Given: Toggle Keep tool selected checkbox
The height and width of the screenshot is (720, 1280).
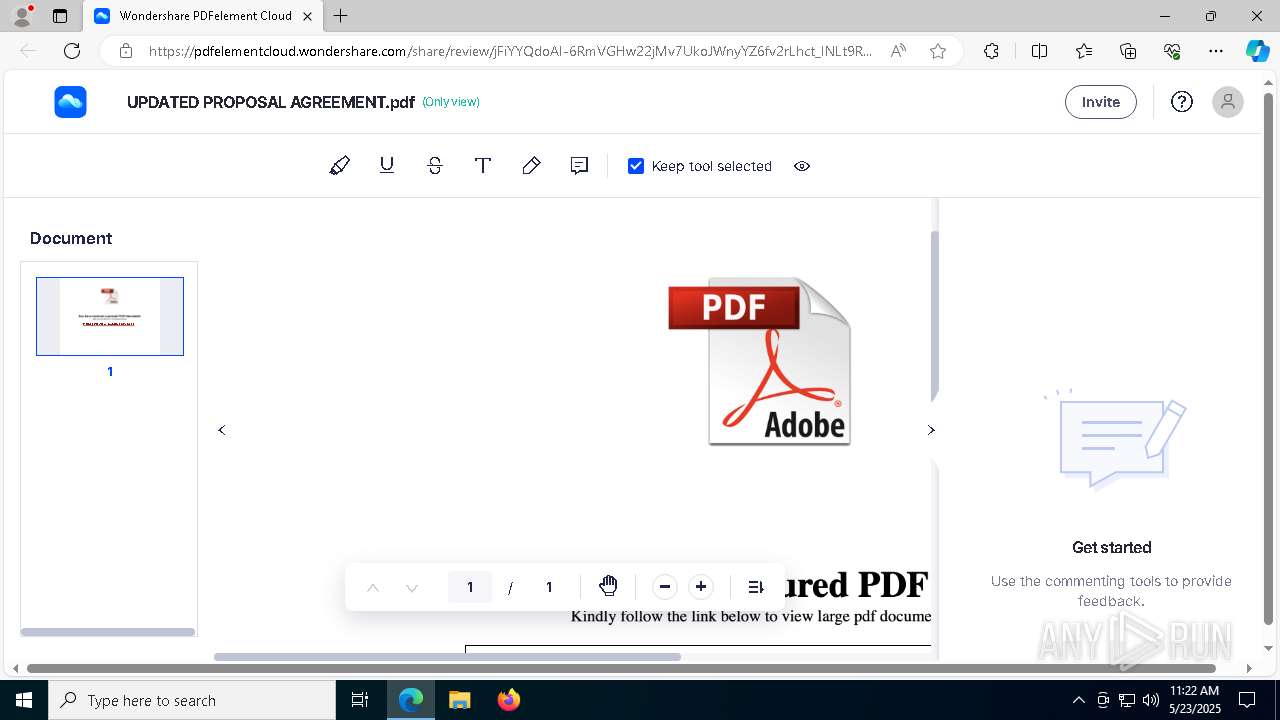Looking at the screenshot, I should click(636, 166).
